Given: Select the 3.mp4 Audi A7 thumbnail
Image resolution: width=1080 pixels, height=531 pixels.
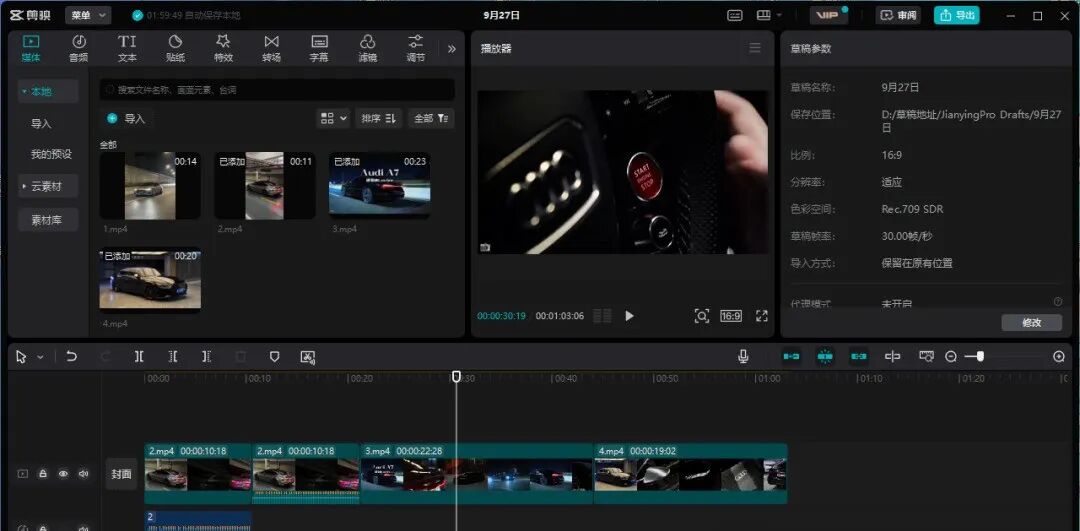Looking at the screenshot, I should 379,185.
